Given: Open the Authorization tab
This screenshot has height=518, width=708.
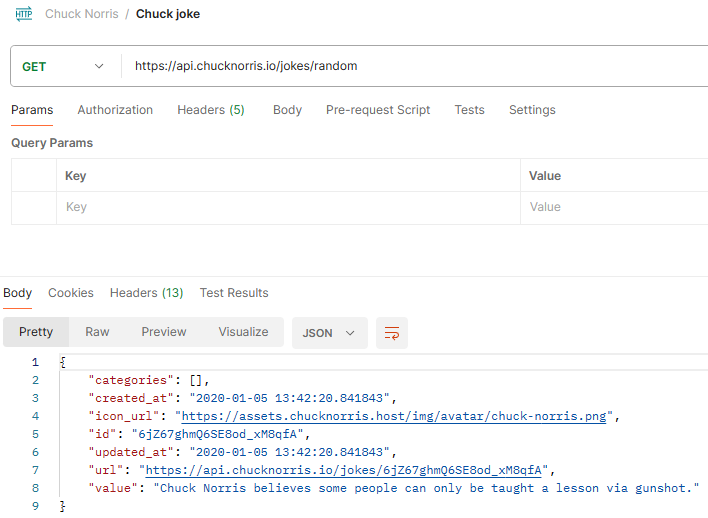Looking at the screenshot, I should pyautogui.click(x=115, y=110).
